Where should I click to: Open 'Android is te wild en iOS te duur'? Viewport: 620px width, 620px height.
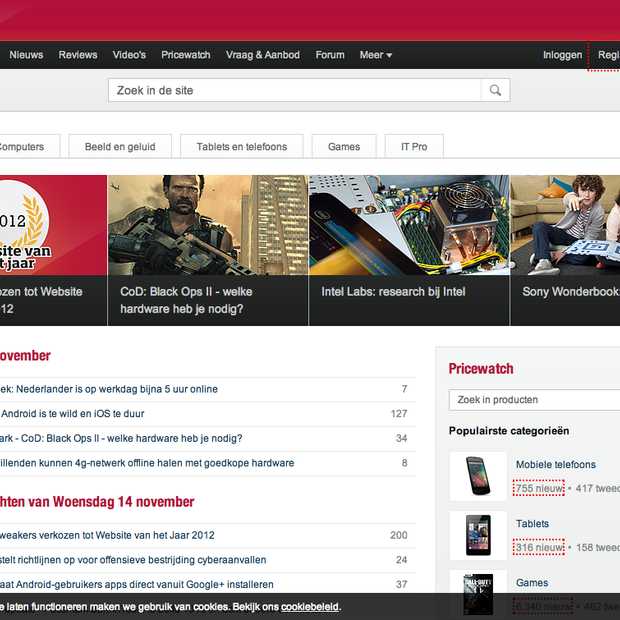click(72, 414)
